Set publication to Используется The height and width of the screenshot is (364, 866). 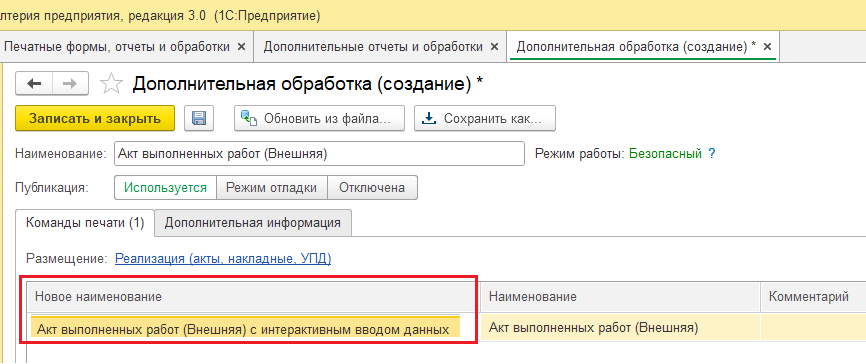click(165, 187)
